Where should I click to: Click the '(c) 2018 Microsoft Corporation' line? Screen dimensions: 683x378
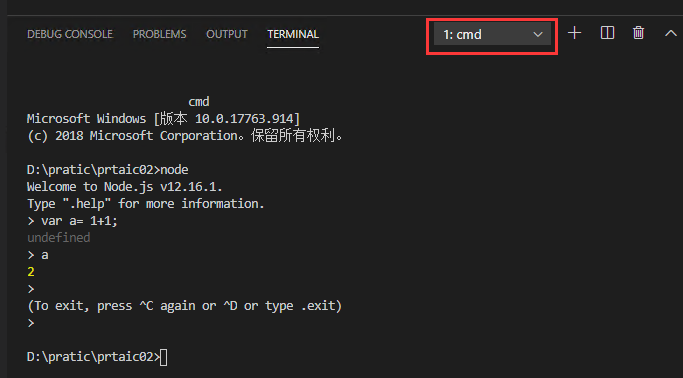tap(185, 136)
